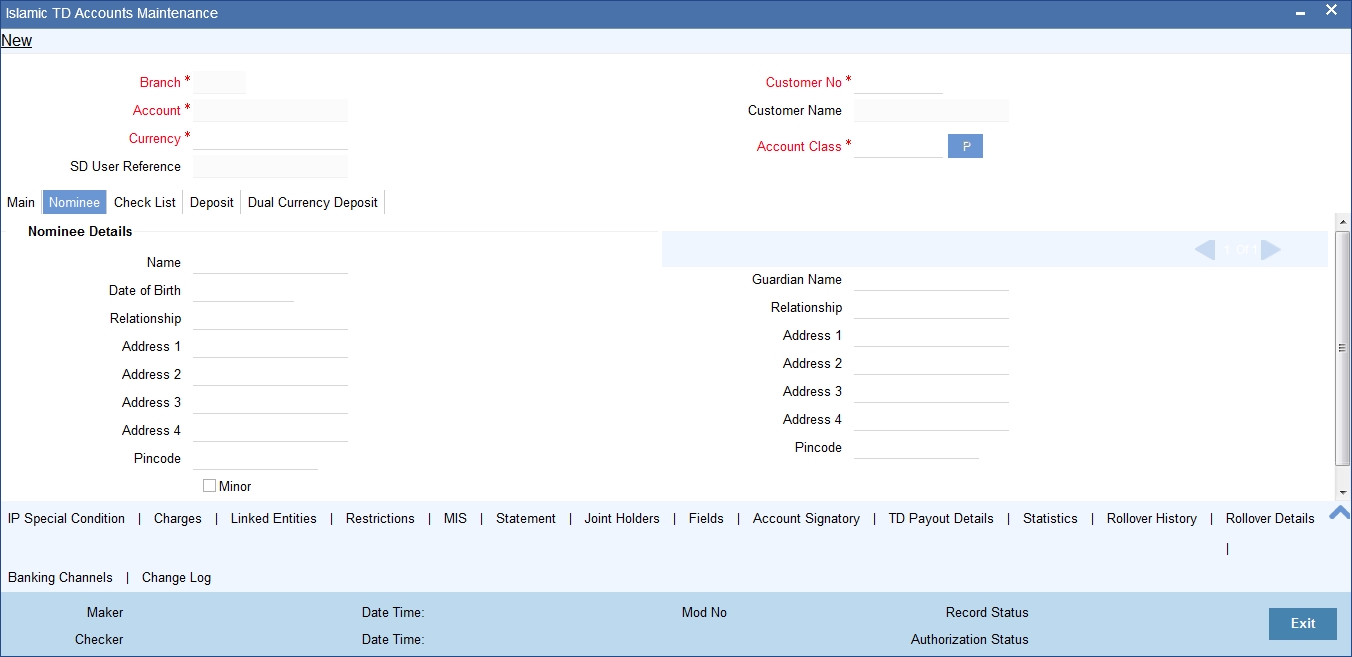Collapse the bottom links panel chevron

(1340, 513)
